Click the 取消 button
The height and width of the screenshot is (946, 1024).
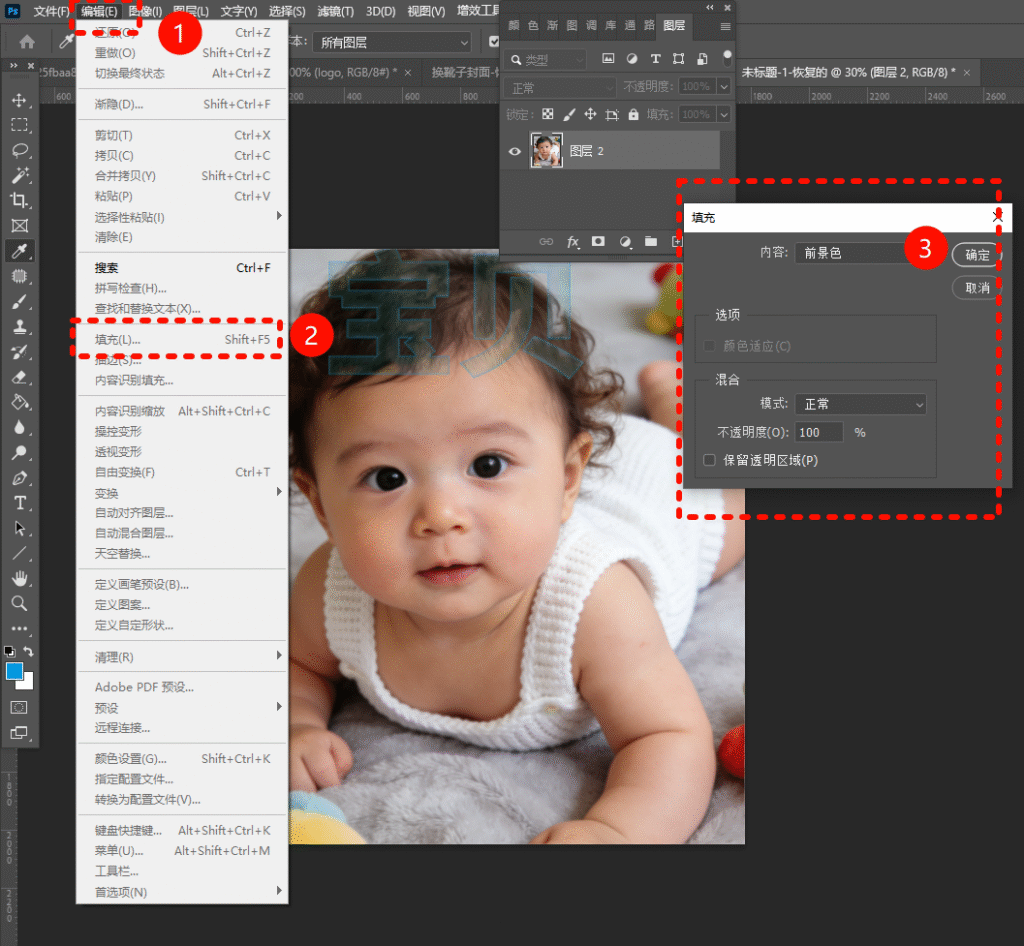point(977,288)
